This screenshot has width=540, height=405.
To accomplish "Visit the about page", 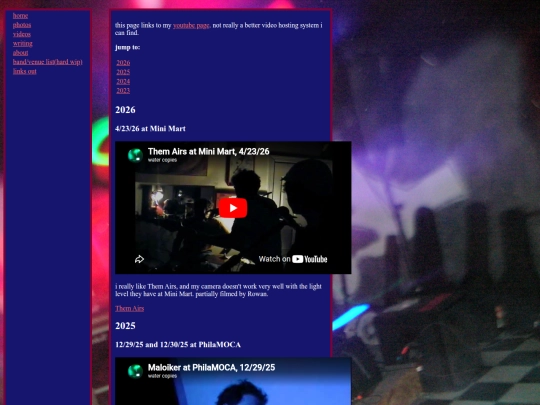I will pos(21,53).
